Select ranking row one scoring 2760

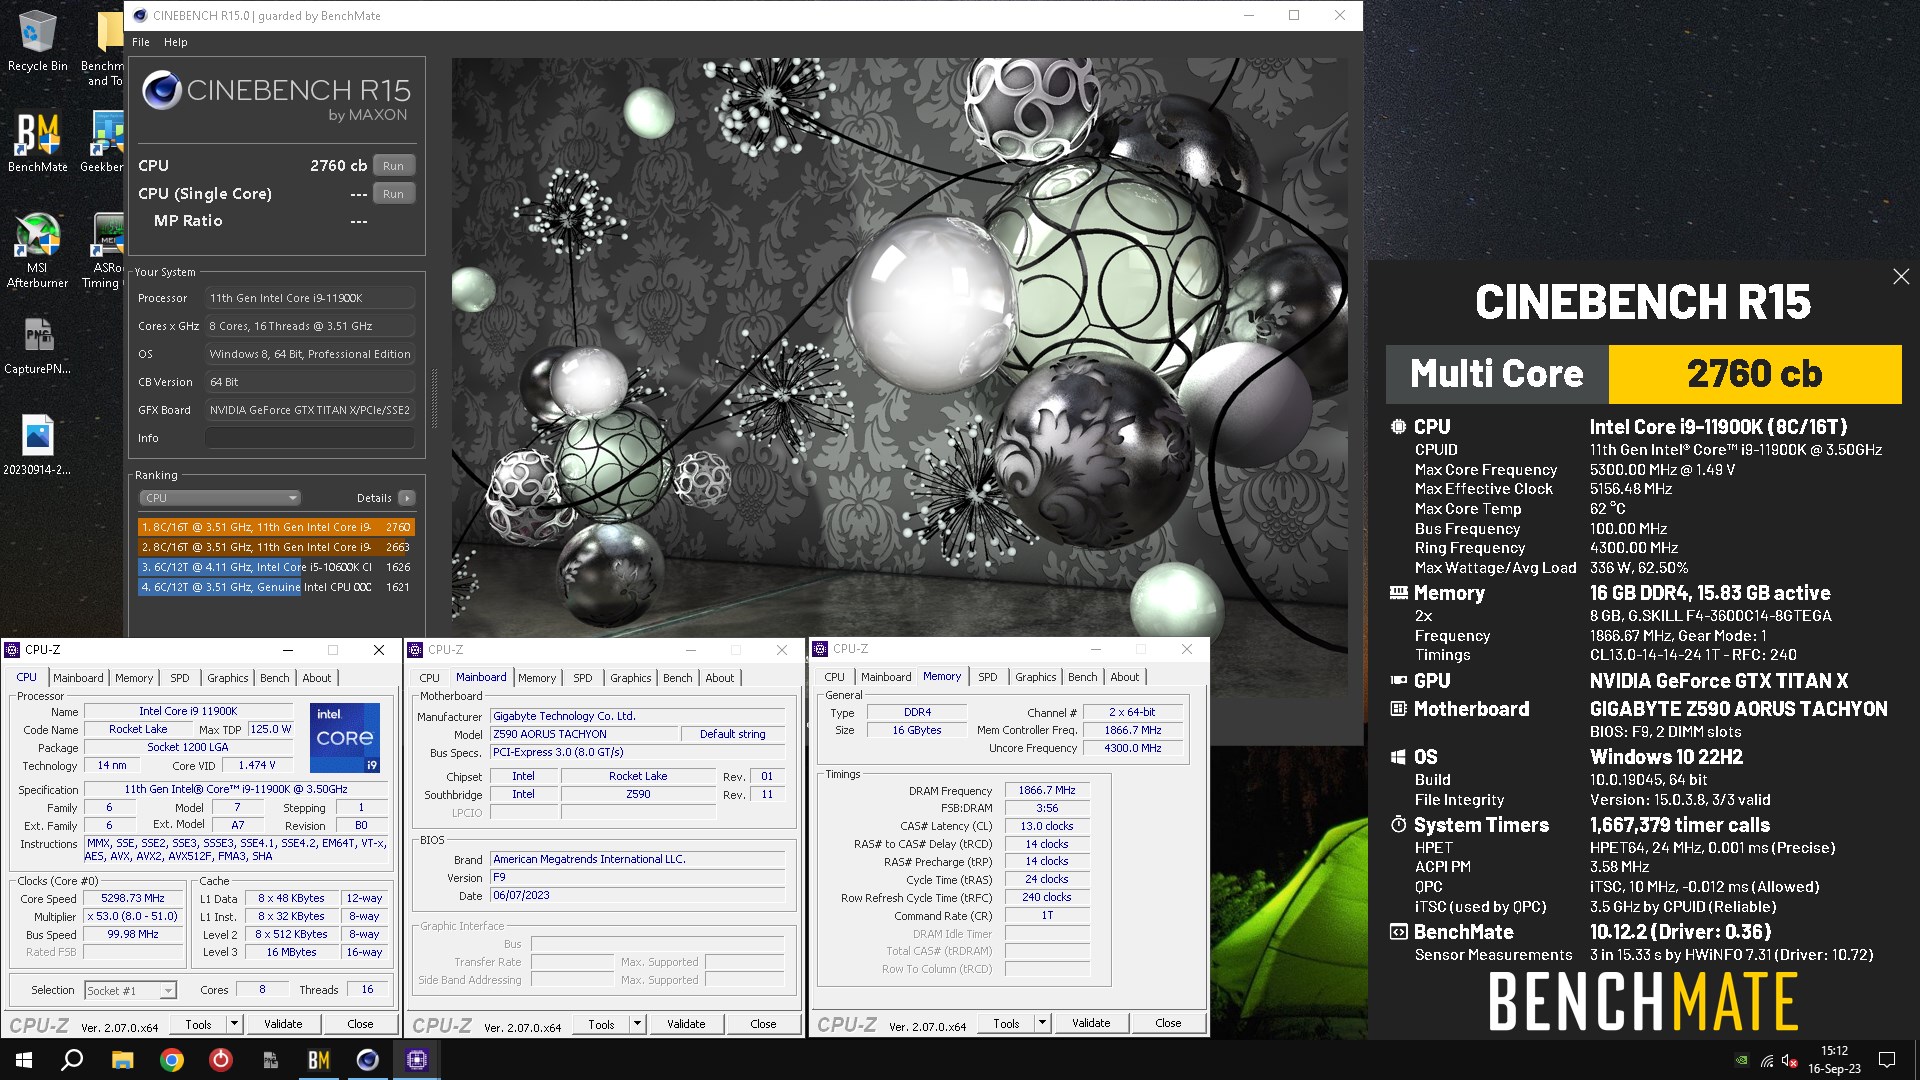(x=276, y=527)
